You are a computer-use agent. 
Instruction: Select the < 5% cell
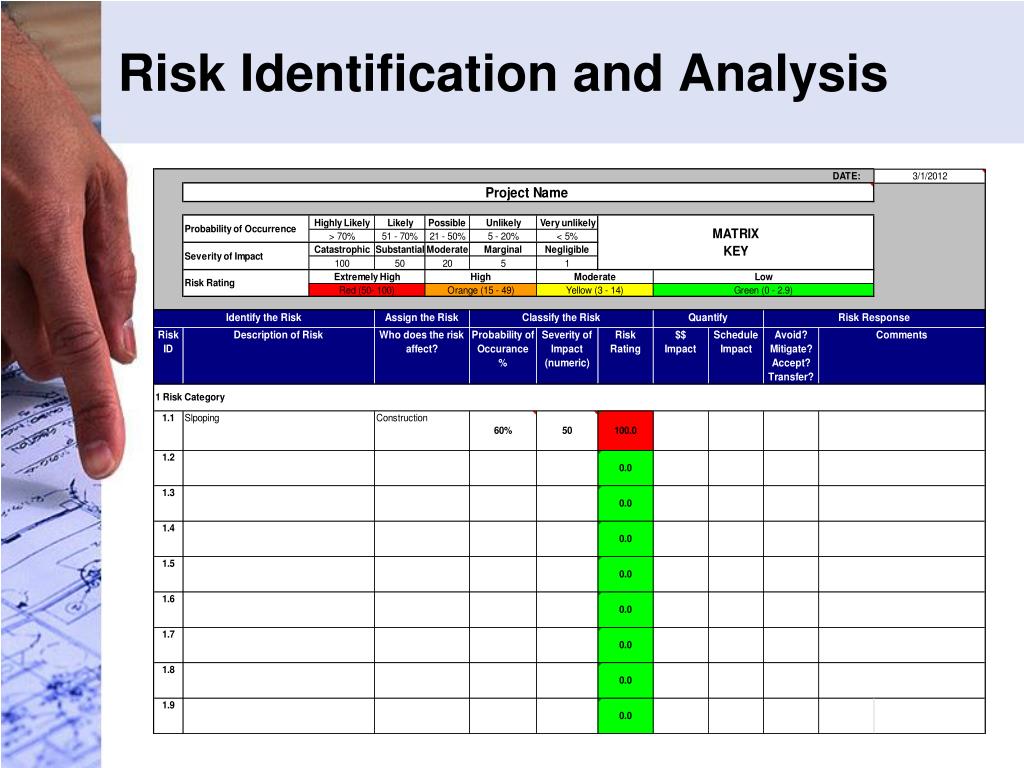click(x=567, y=236)
